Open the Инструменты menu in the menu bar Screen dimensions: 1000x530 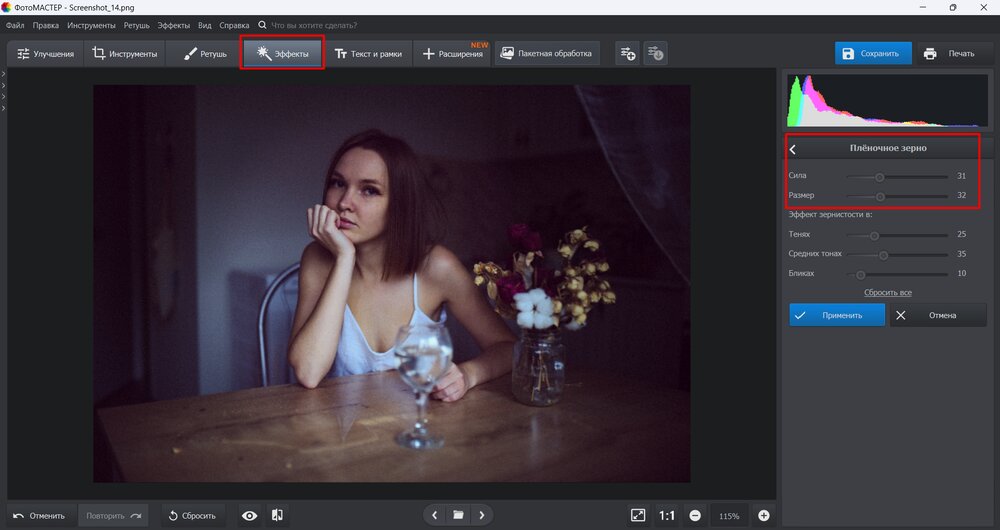coord(91,24)
